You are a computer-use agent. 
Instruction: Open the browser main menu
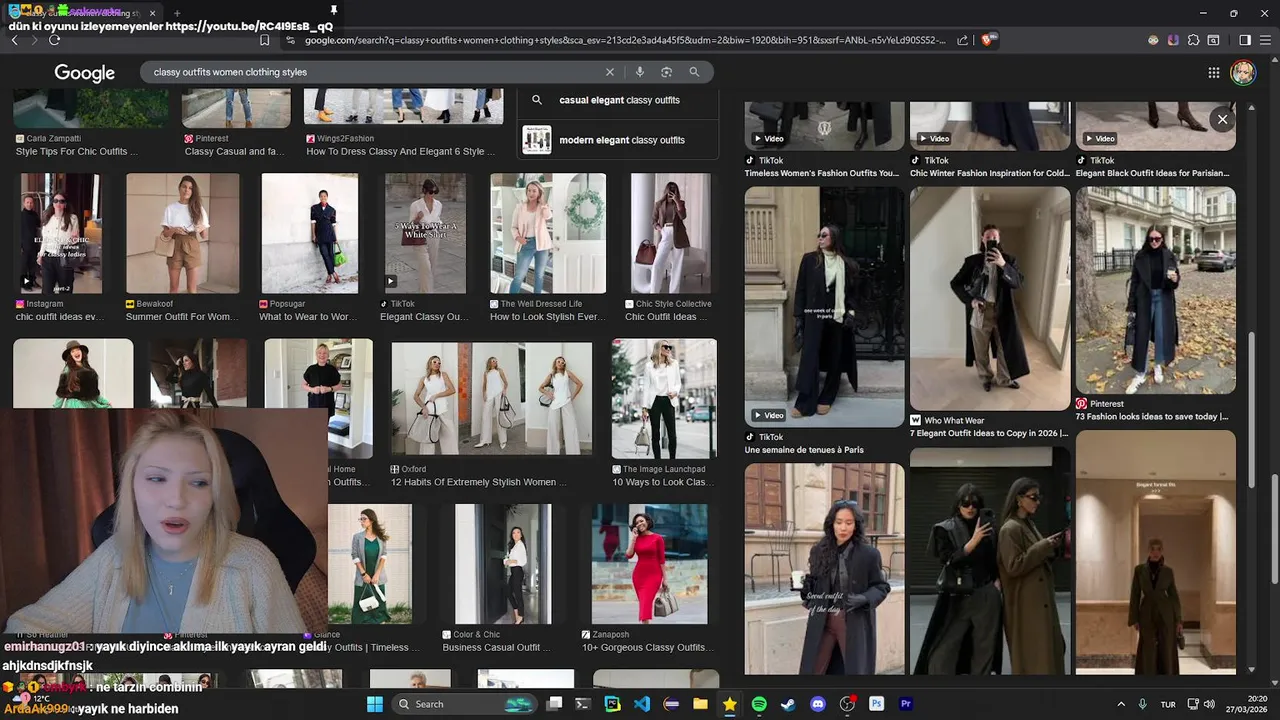coord(1264,40)
